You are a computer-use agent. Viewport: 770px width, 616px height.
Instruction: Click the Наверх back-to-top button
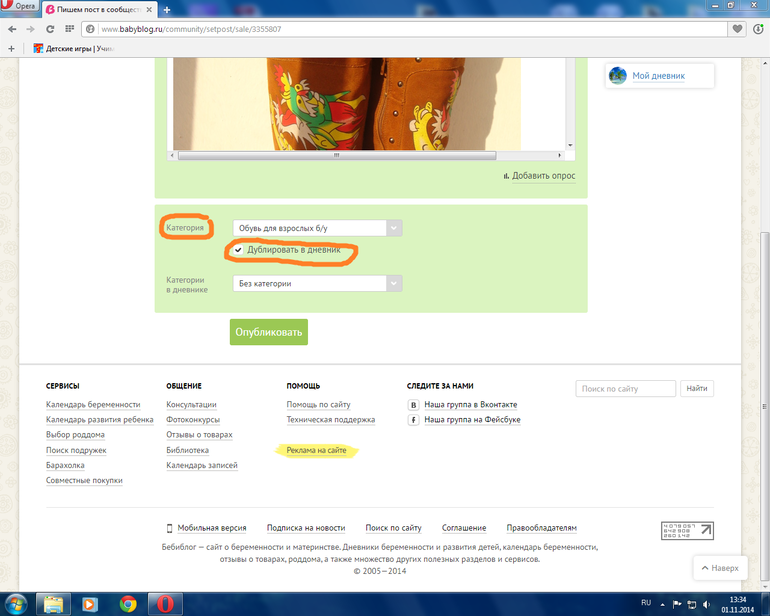pyautogui.click(x=720, y=568)
